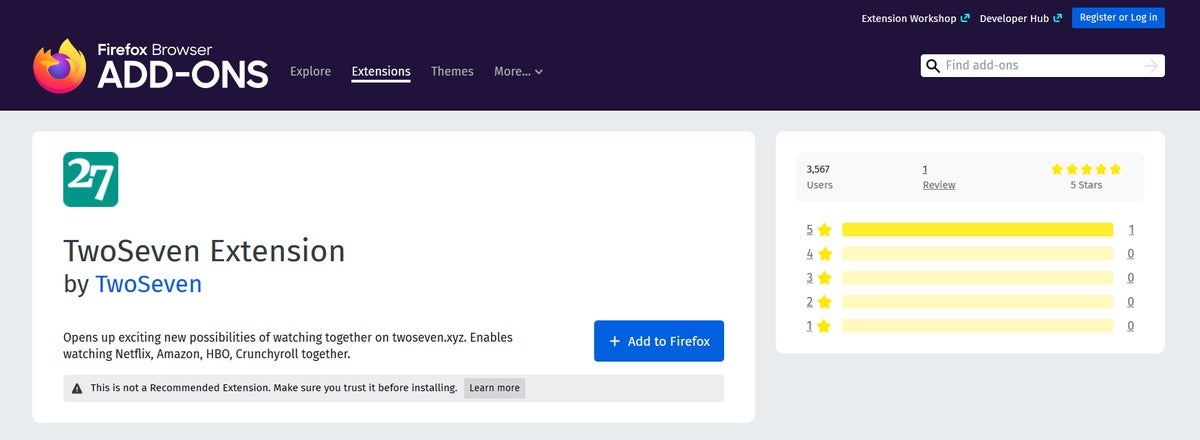Click the star icon in the 4-star row

click(825, 253)
